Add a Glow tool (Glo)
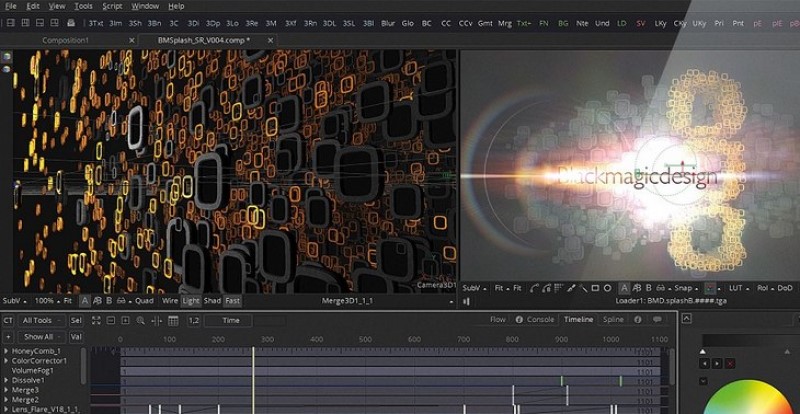Screen dimensions: 800x414 click(x=408, y=23)
